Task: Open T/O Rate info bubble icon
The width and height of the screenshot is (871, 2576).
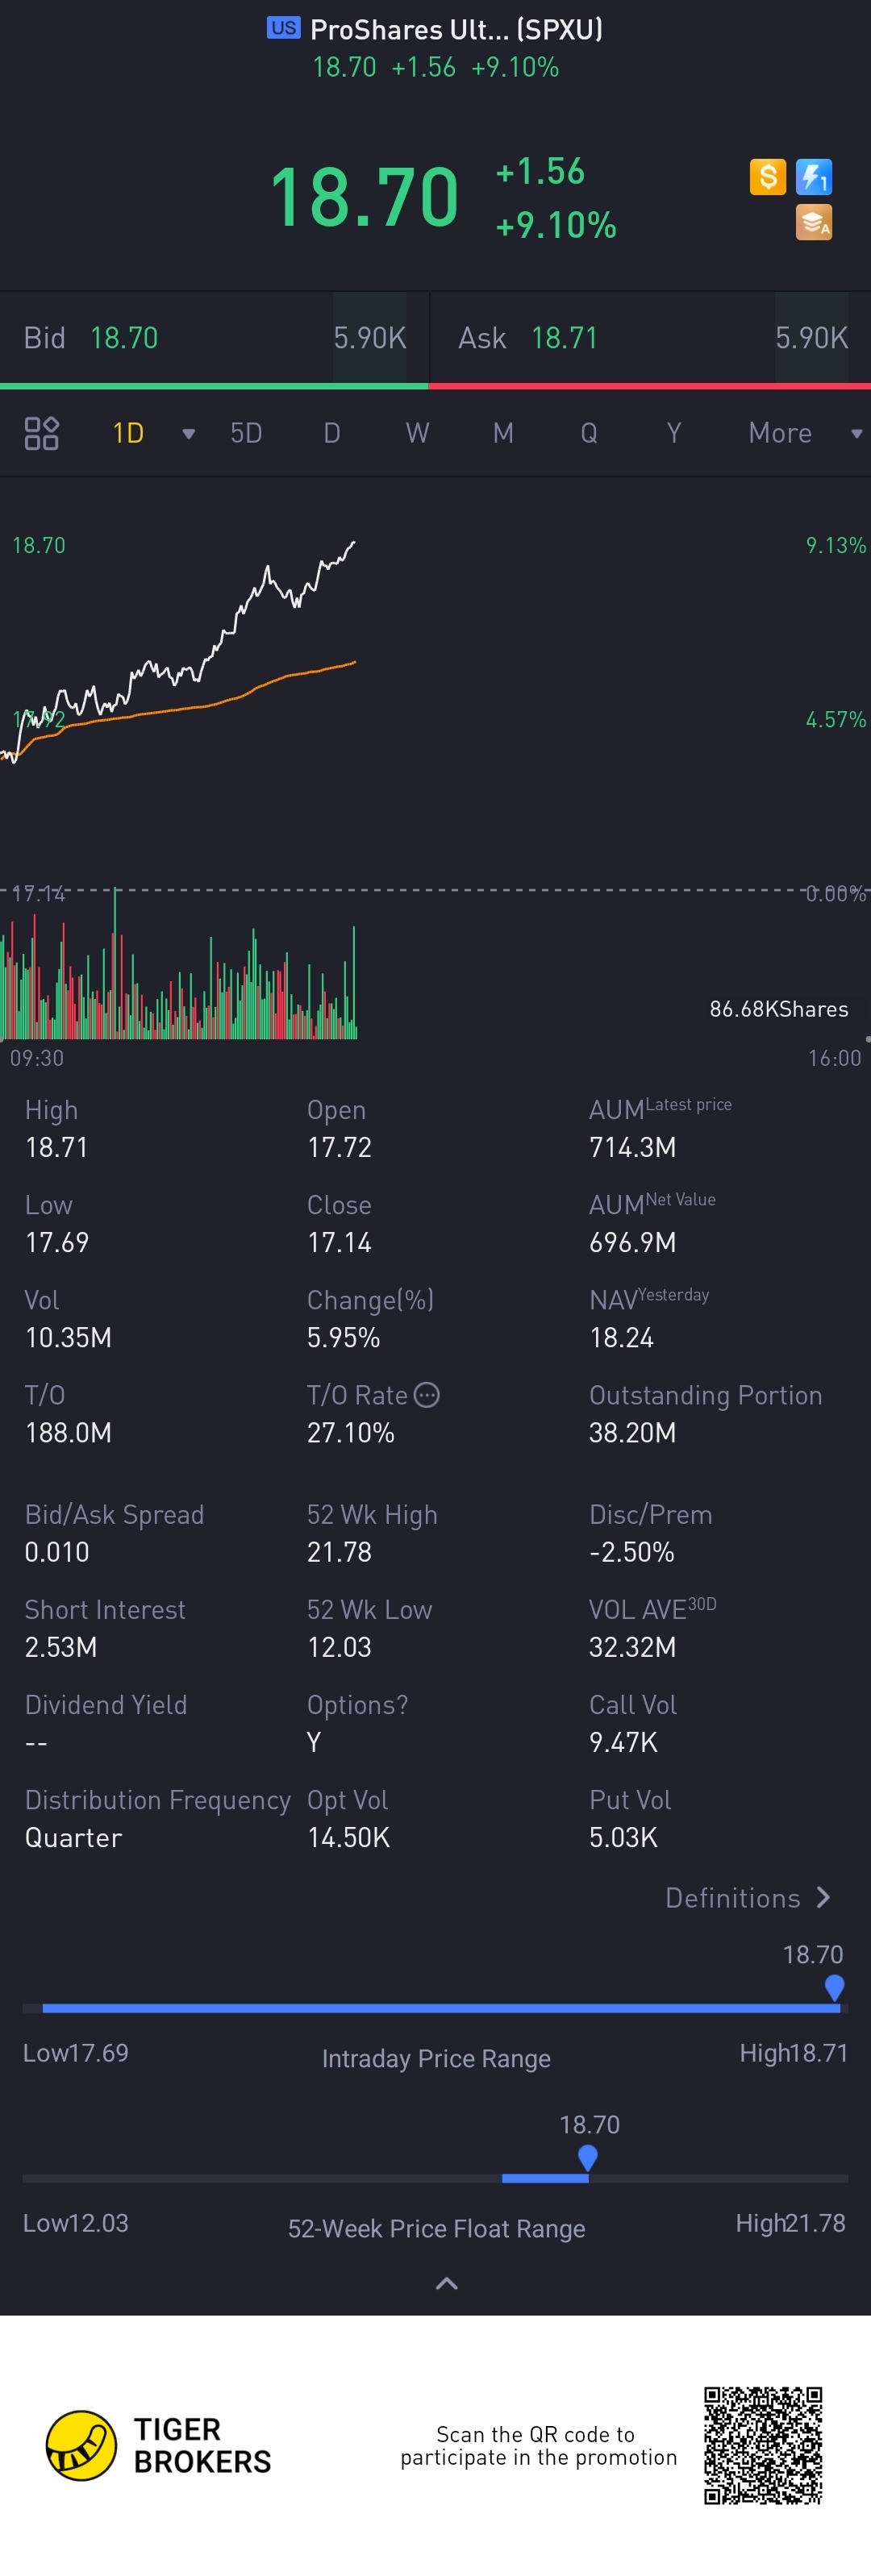Action: pos(427,1395)
